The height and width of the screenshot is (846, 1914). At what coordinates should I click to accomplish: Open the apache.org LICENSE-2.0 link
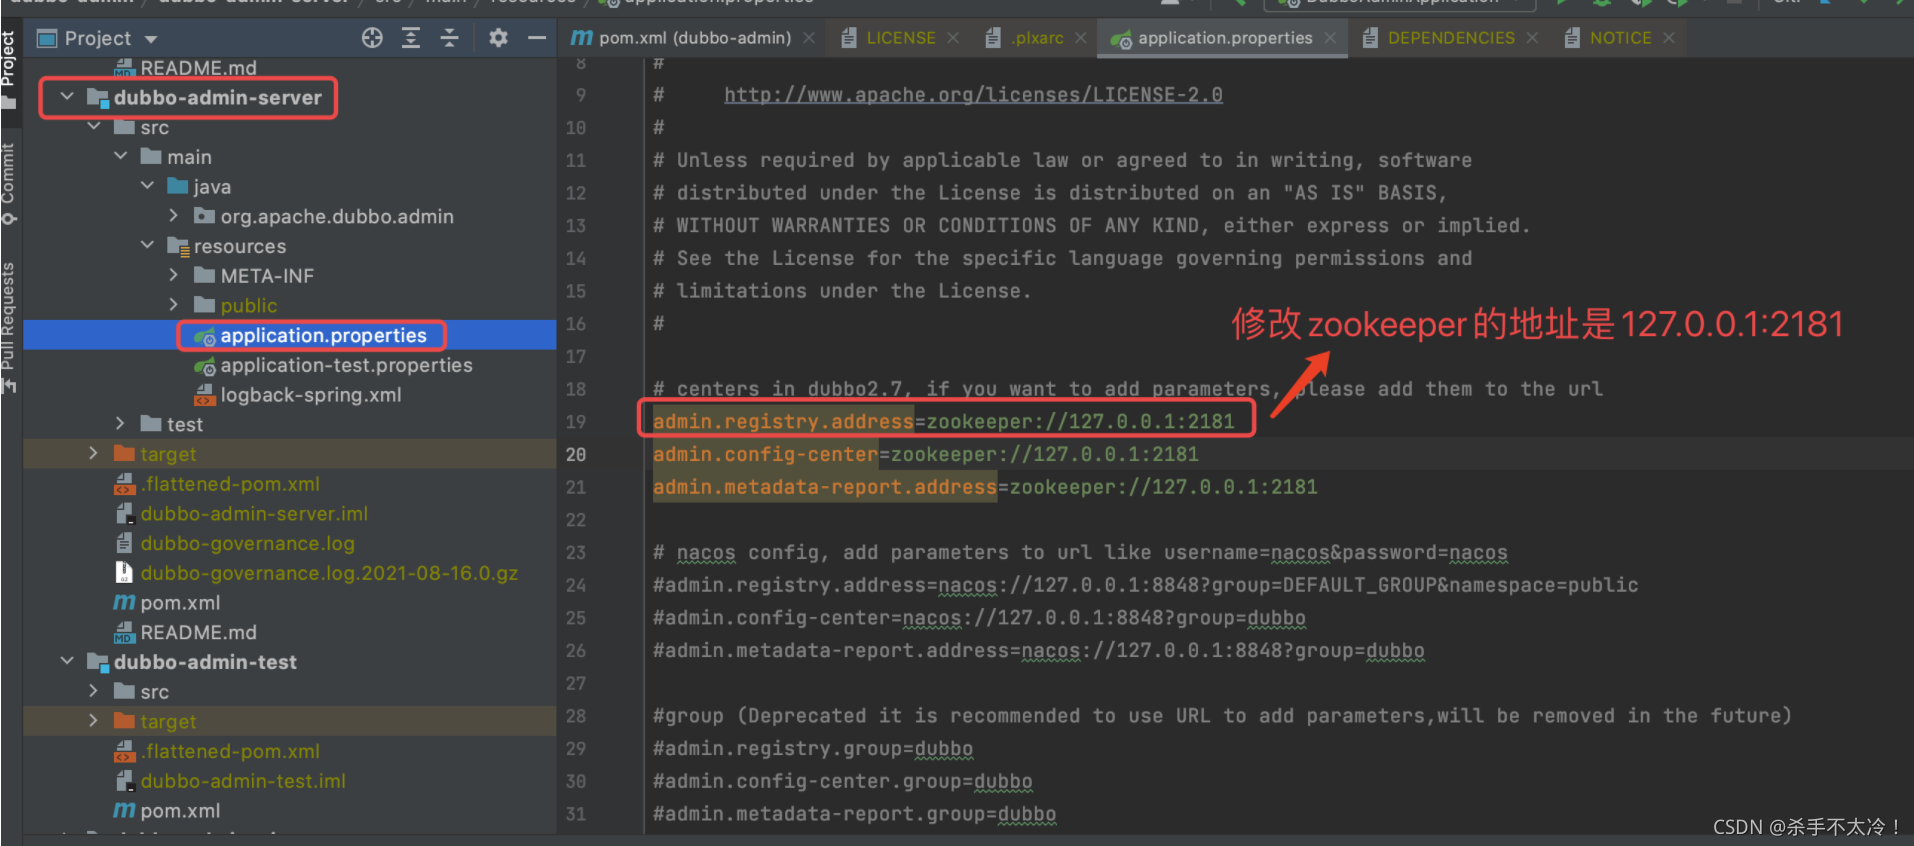point(973,95)
